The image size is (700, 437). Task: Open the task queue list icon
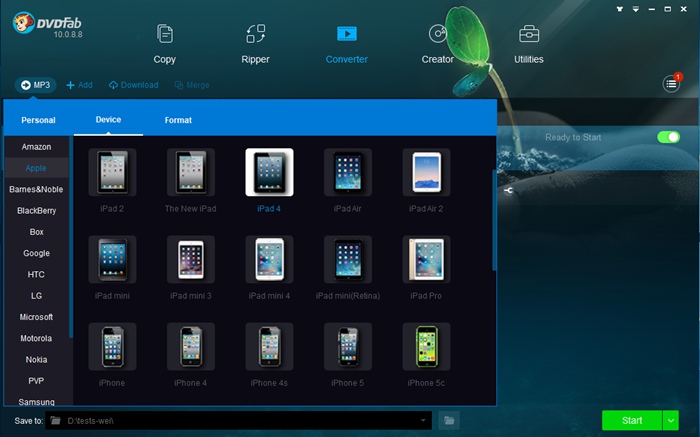click(671, 83)
